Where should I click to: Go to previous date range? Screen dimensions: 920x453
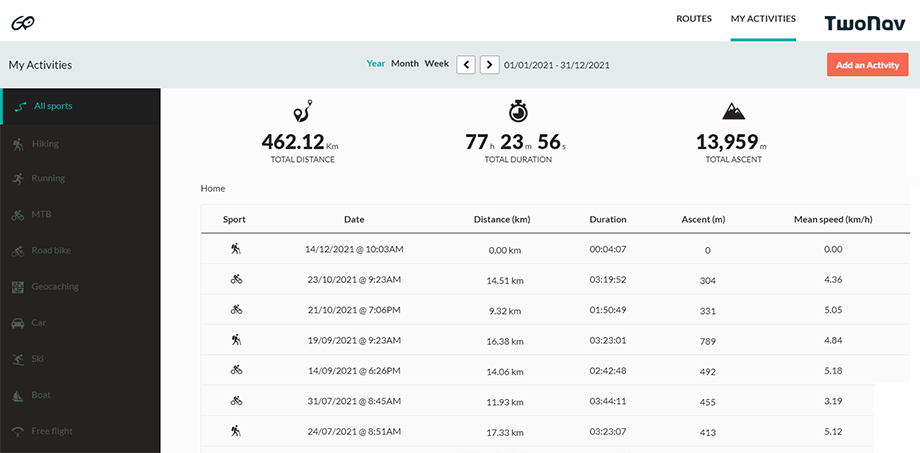tap(466, 65)
